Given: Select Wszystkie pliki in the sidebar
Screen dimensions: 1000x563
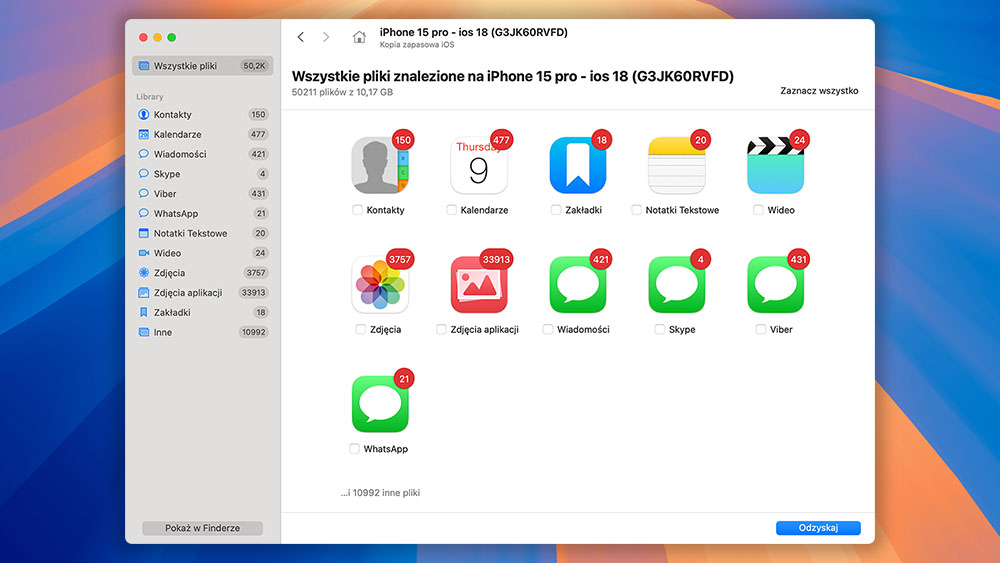Looking at the screenshot, I should tap(203, 66).
